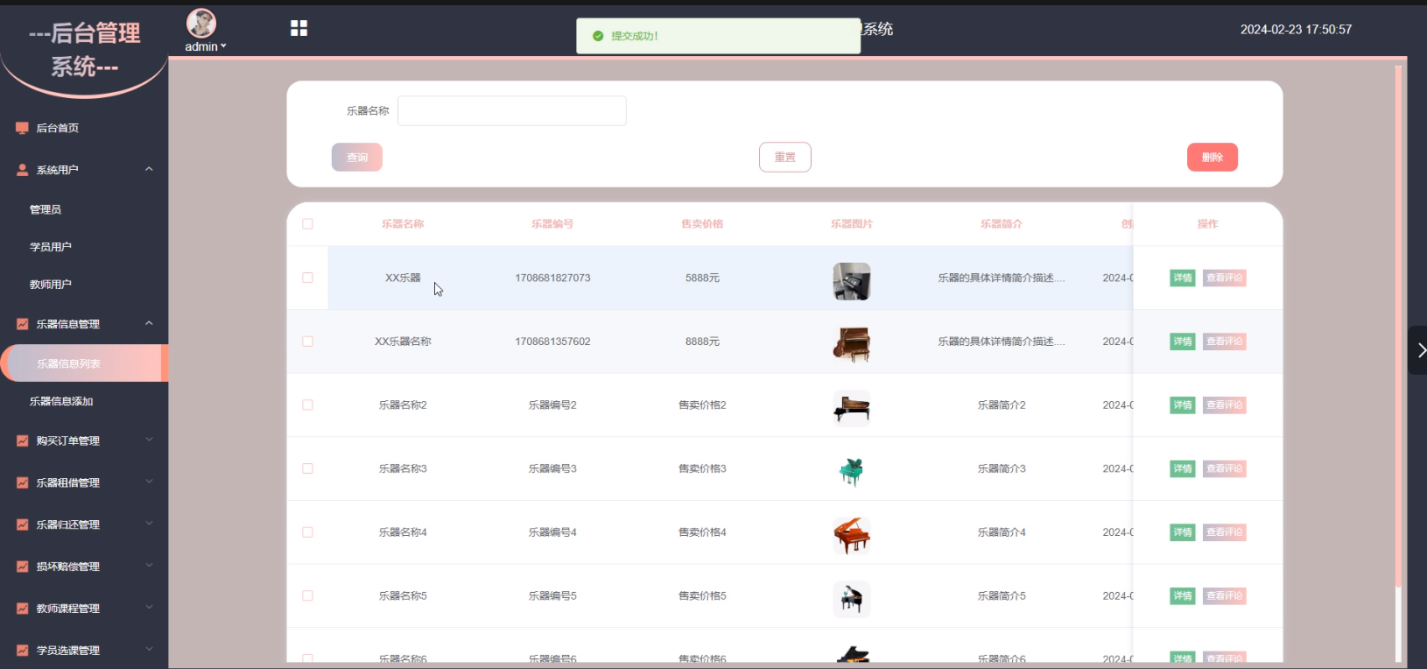Click the 乐器信息管理 chart icon
1427x669 pixels.
click(x=22, y=324)
